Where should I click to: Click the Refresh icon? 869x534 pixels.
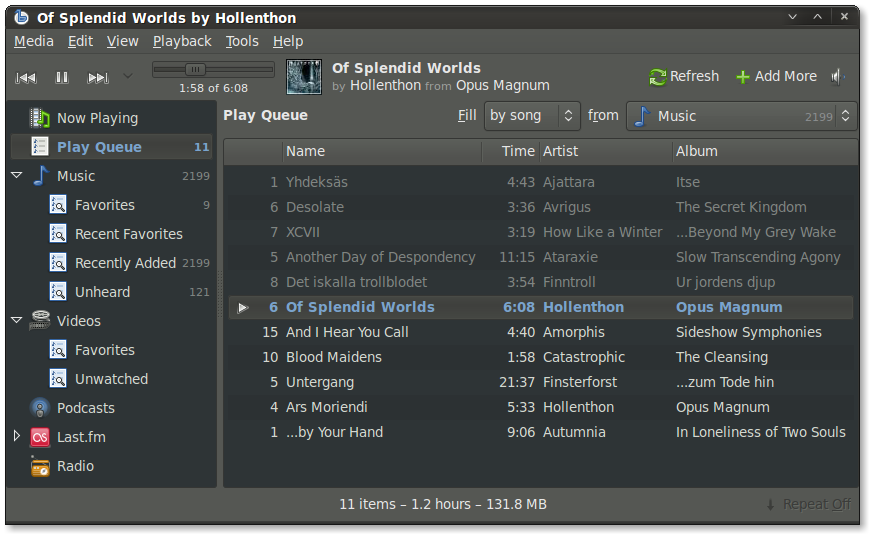(657, 77)
